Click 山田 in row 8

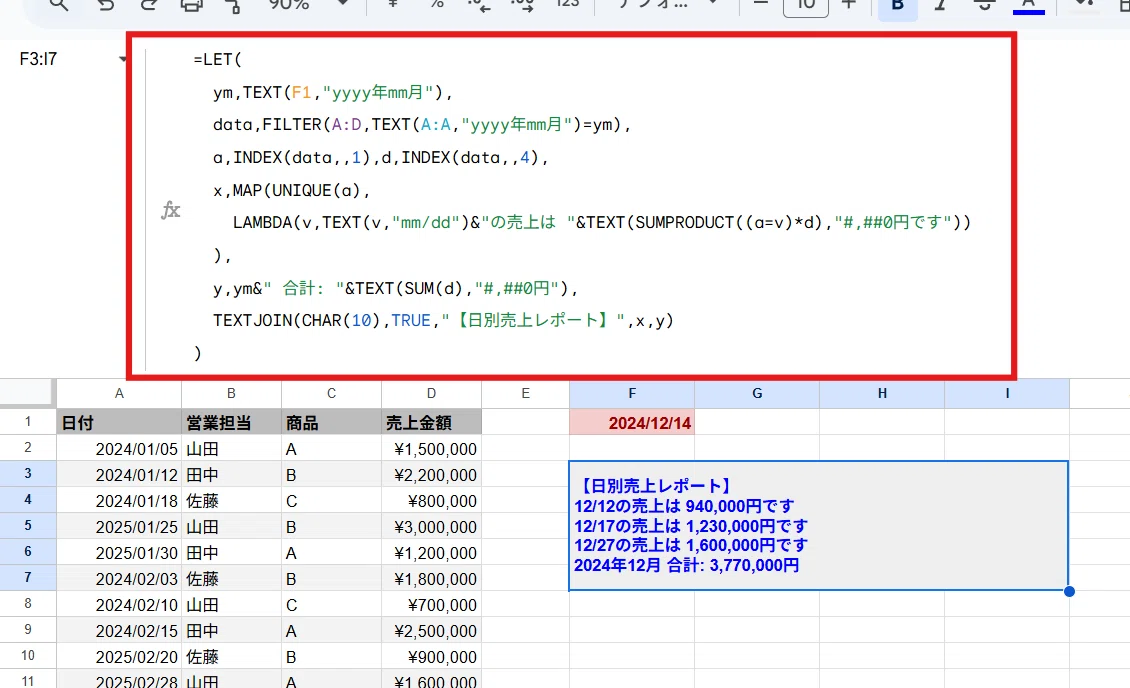(x=231, y=604)
